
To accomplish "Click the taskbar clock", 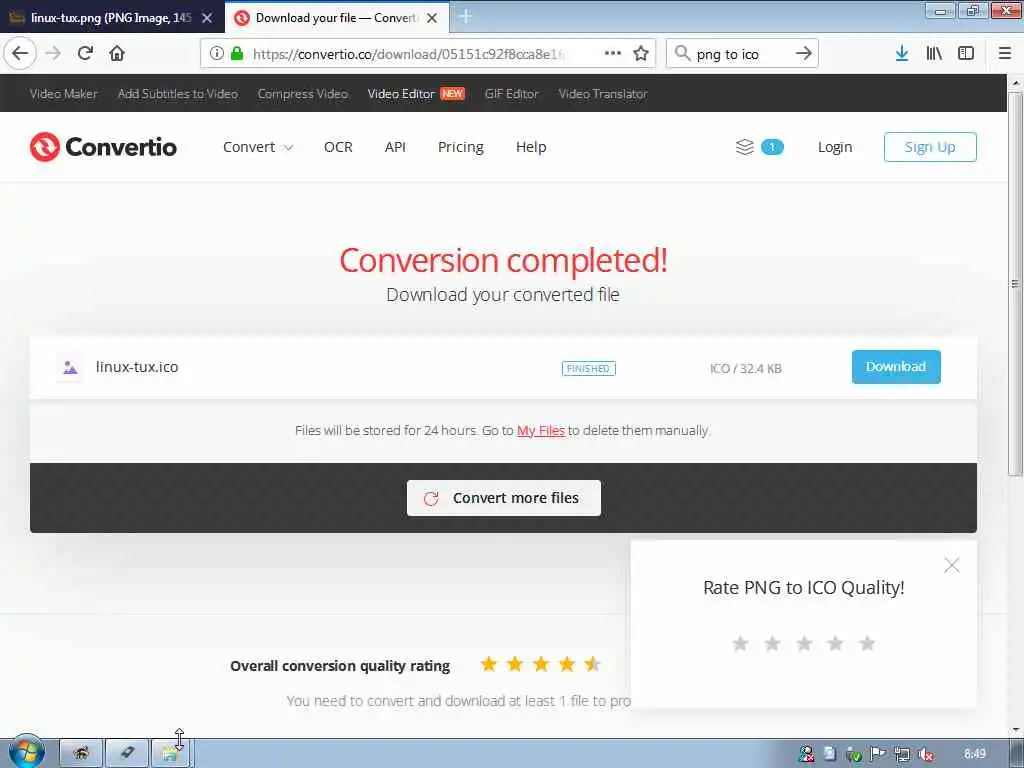I will pos(974,754).
